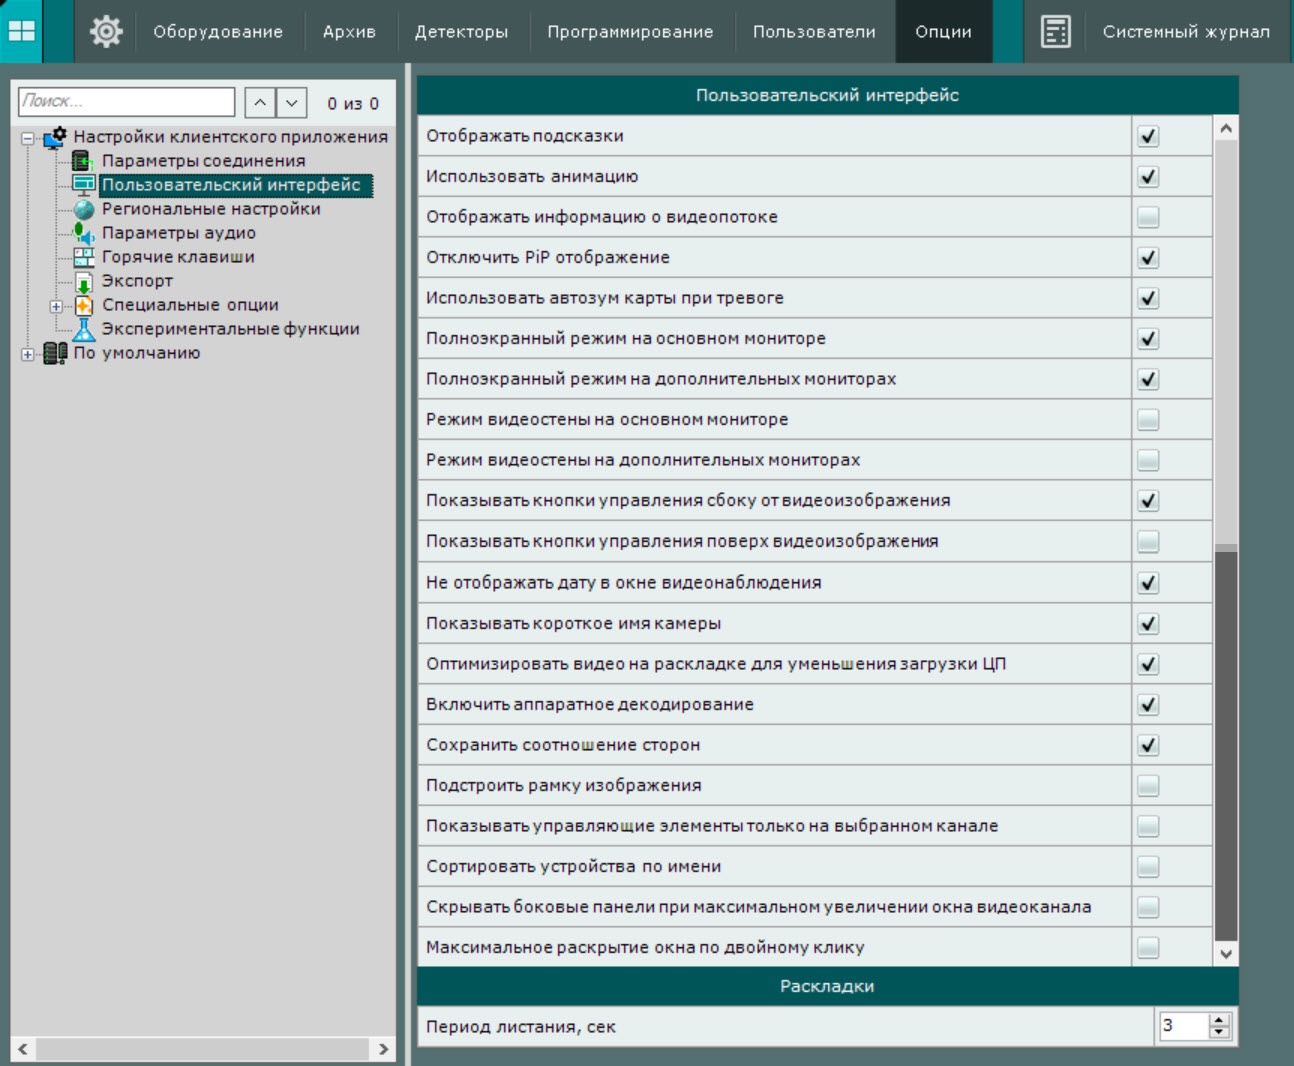Expand the По умолчанию tree node

click(x=28, y=354)
